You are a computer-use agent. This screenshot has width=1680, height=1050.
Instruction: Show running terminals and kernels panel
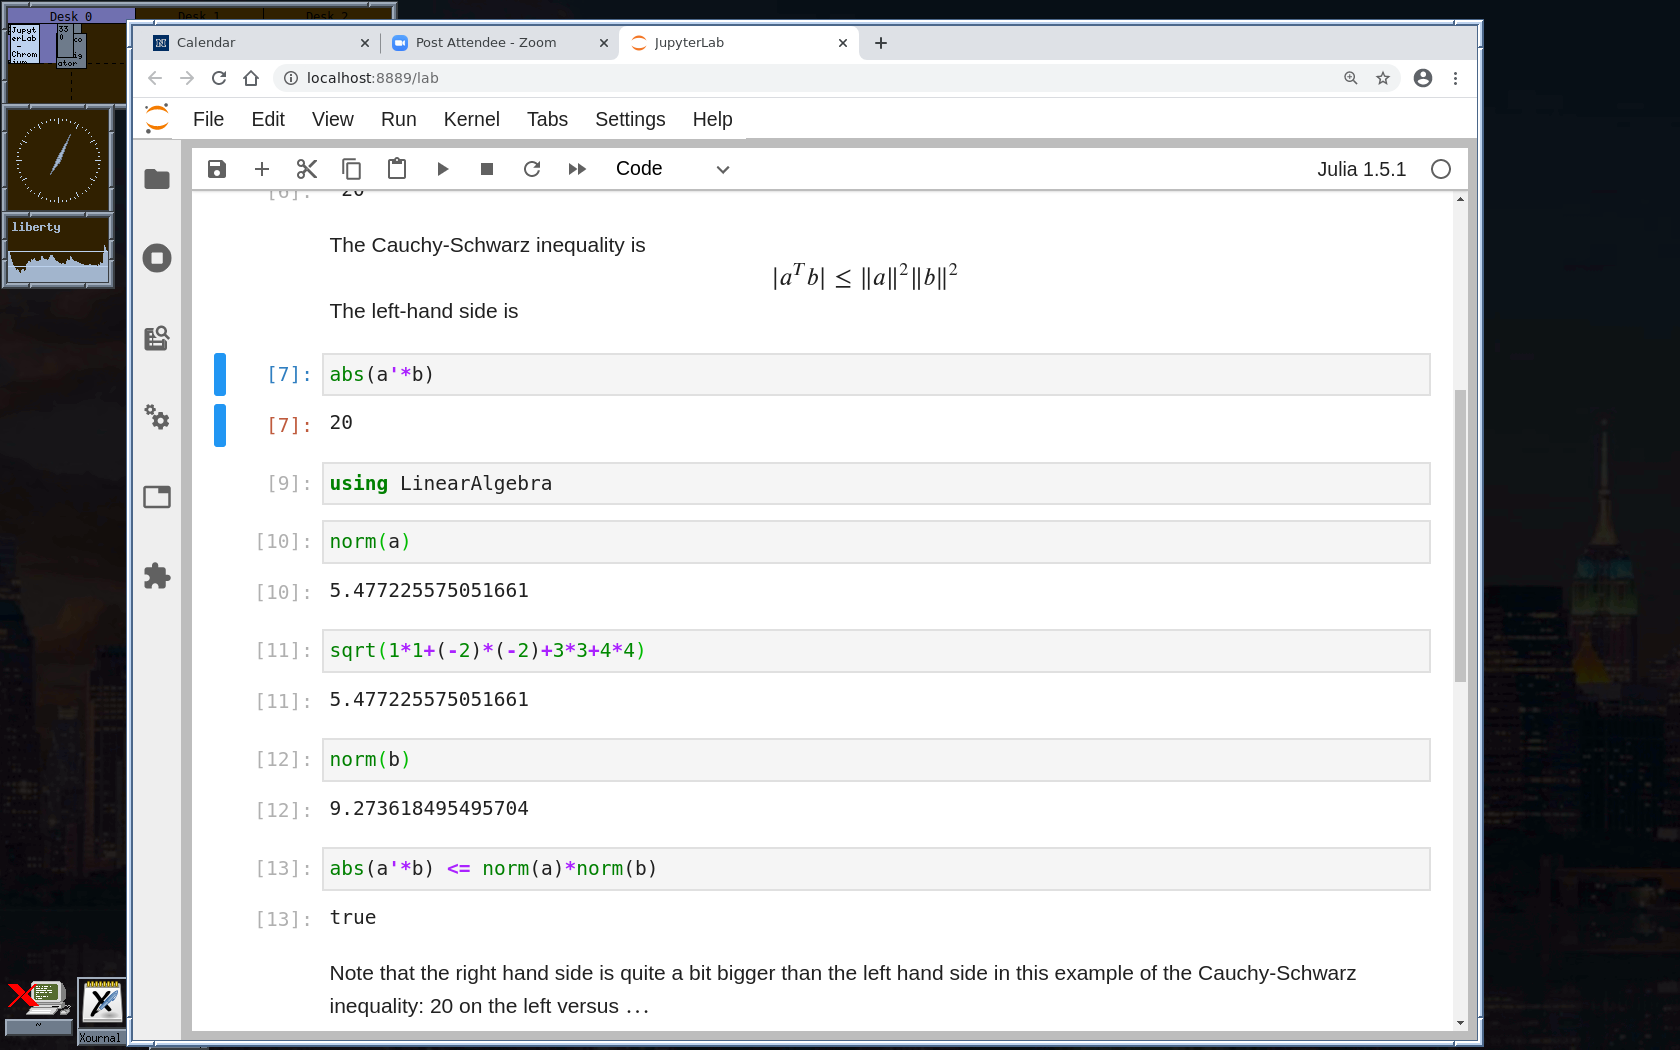157,258
